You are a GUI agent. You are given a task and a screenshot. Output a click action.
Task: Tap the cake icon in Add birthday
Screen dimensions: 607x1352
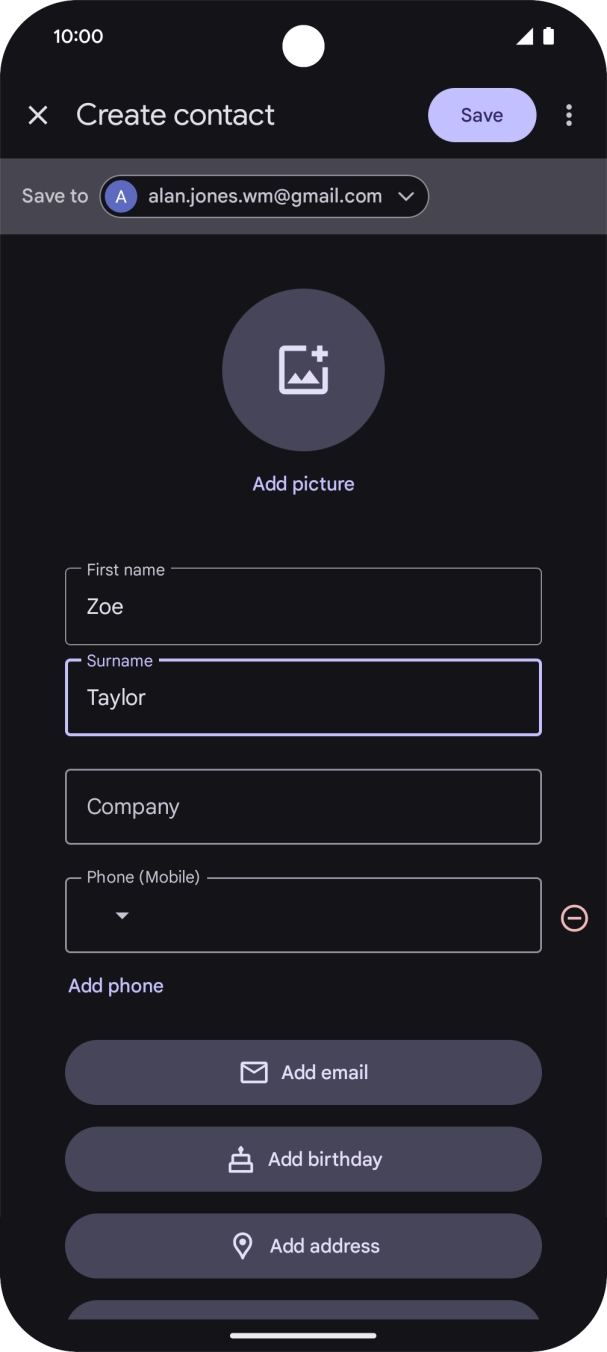[x=240, y=1159]
